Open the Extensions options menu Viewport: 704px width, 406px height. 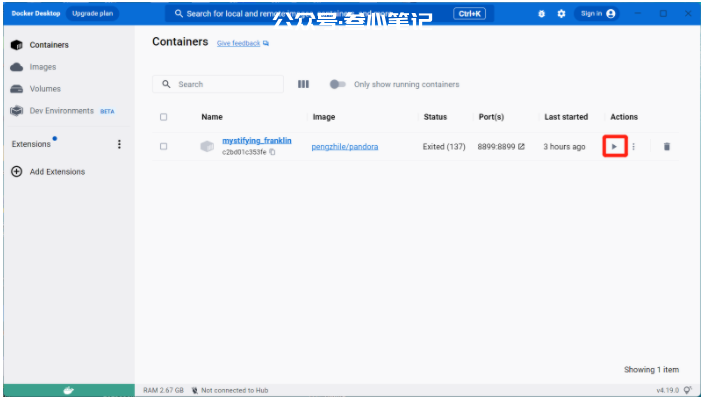pyautogui.click(x=119, y=144)
